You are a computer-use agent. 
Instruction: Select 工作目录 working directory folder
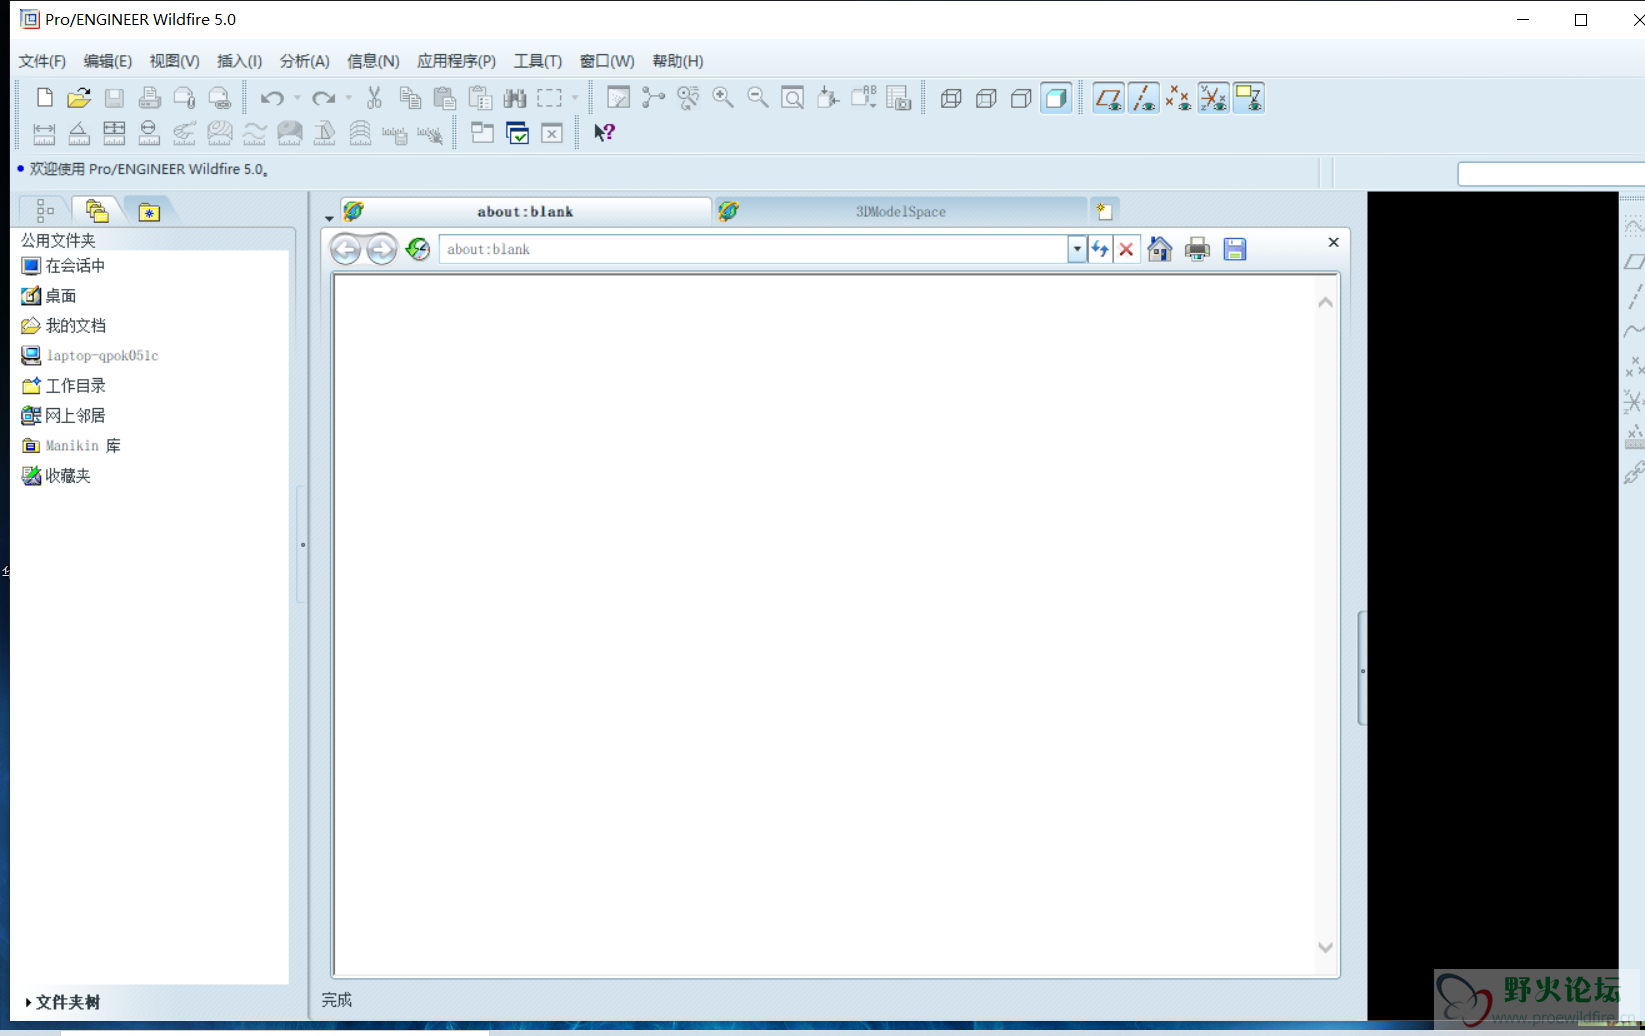pyautogui.click(x=63, y=385)
